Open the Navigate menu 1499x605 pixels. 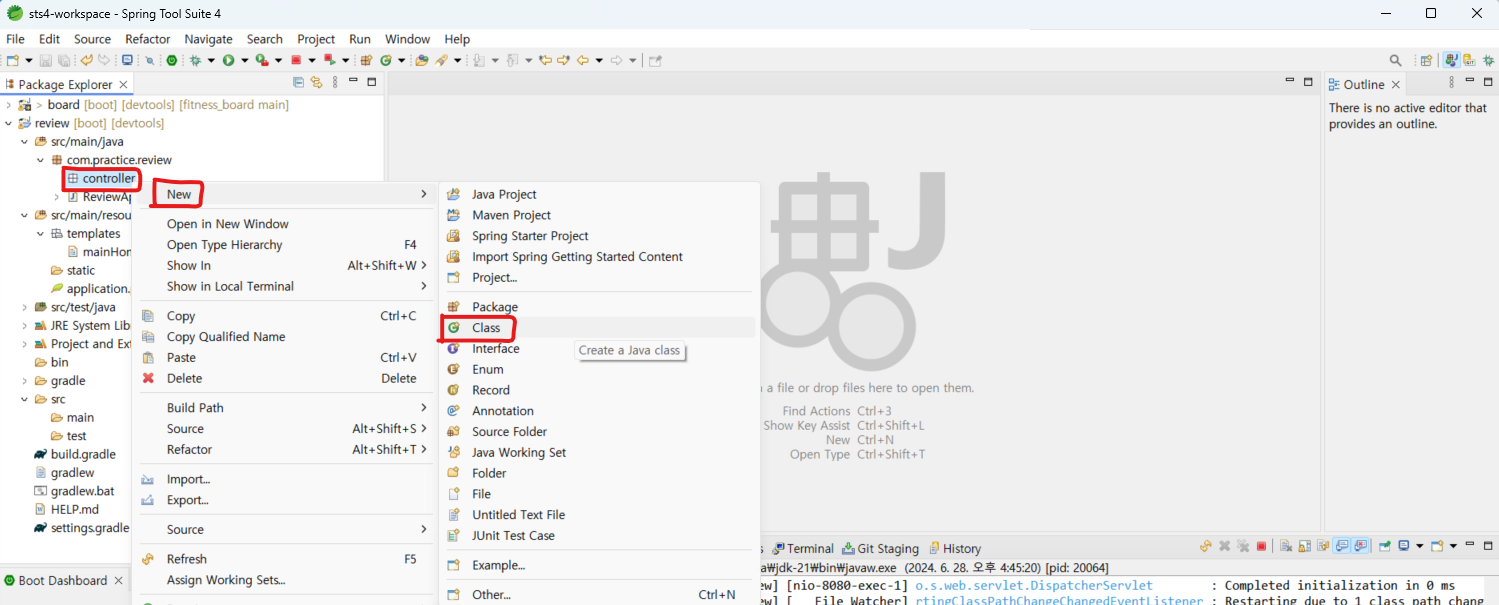tap(208, 39)
